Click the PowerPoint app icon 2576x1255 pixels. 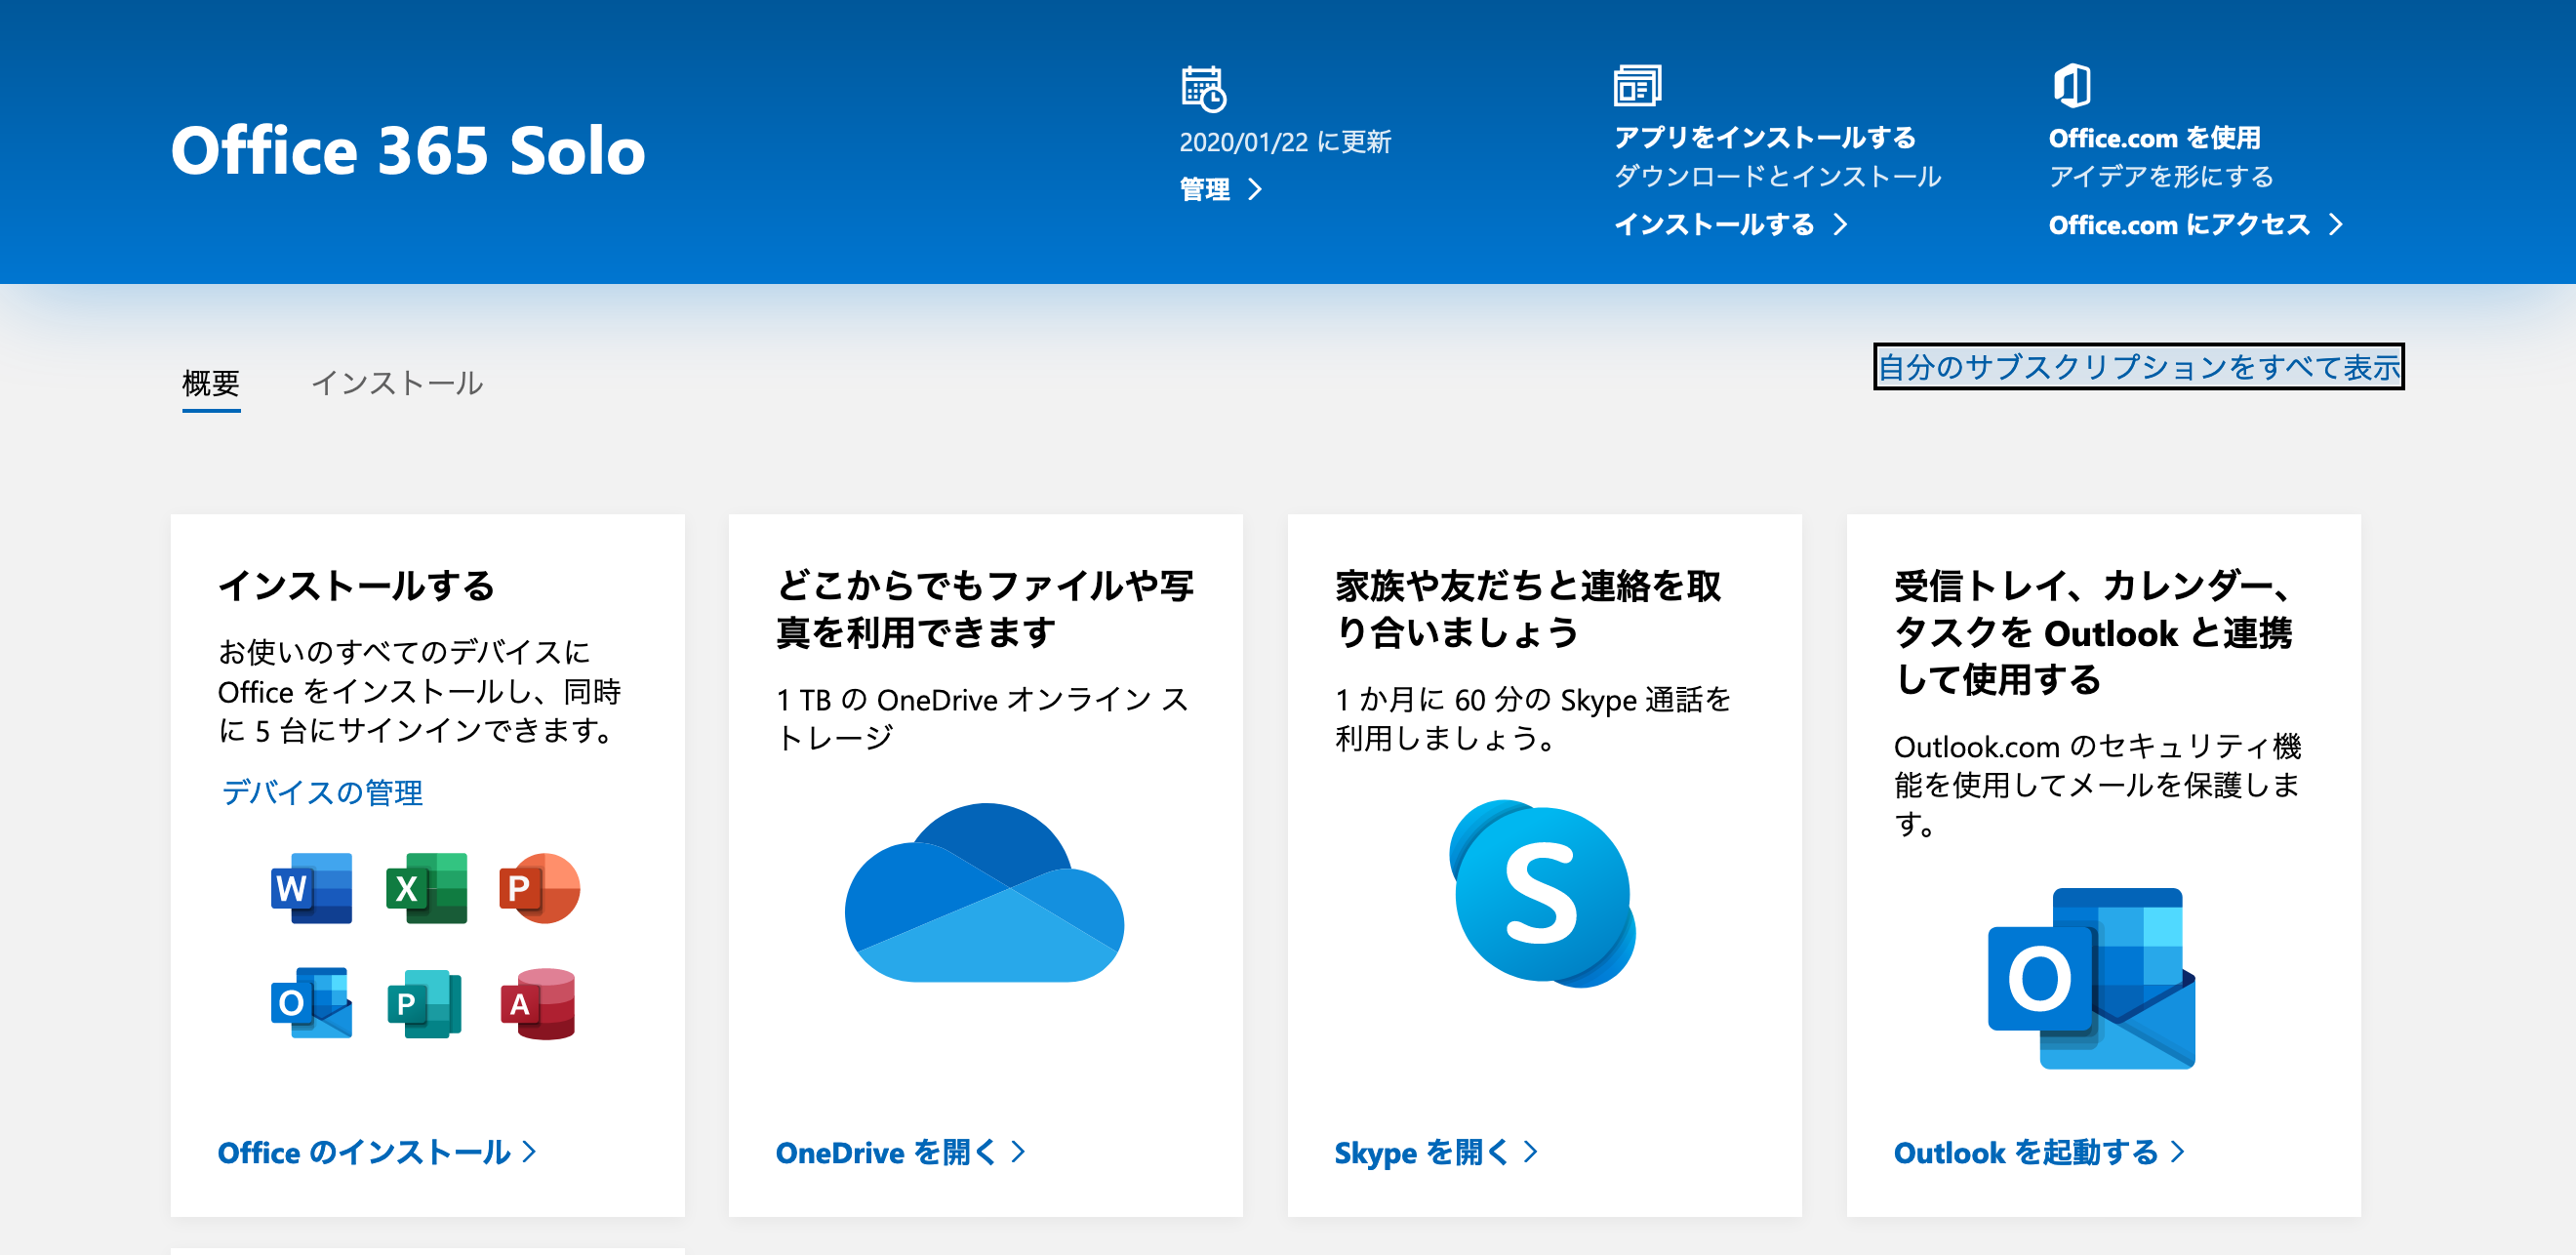pos(539,888)
